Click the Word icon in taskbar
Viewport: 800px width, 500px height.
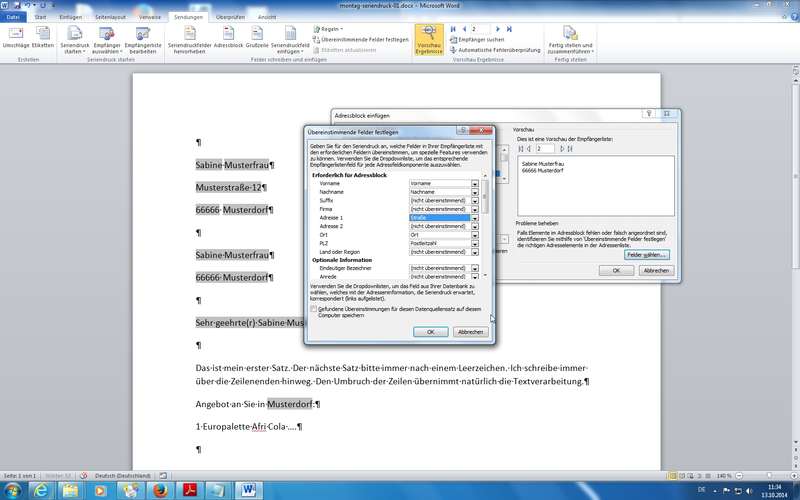[x=248, y=491]
